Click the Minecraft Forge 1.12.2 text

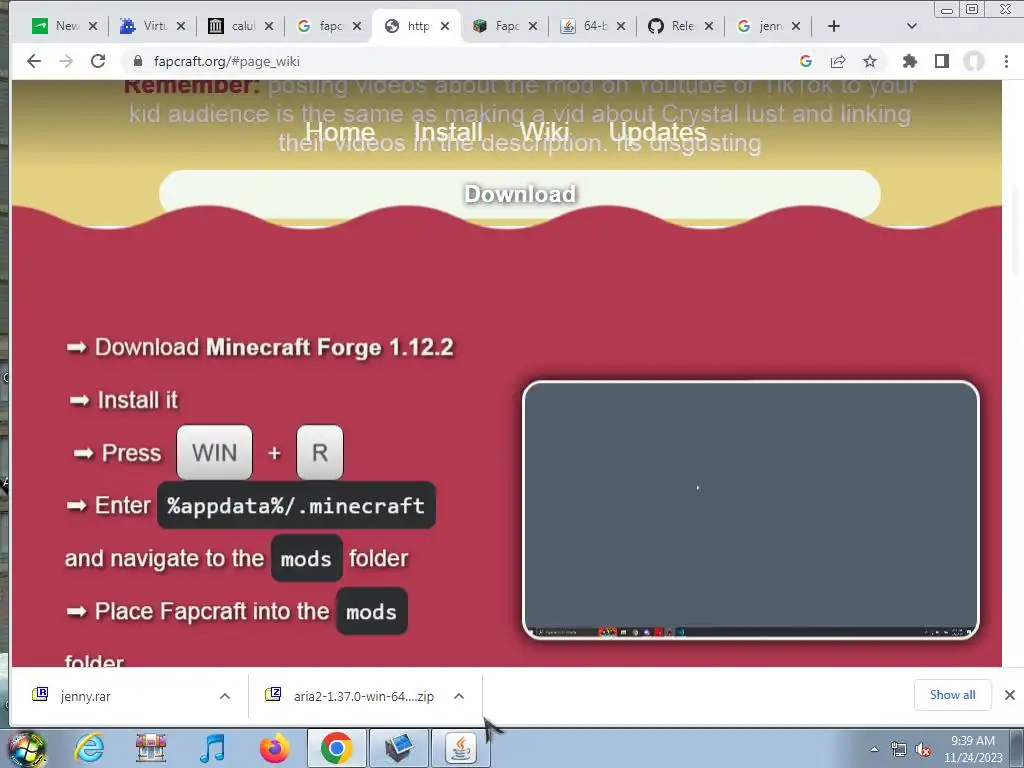pyautogui.click(x=330, y=347)
